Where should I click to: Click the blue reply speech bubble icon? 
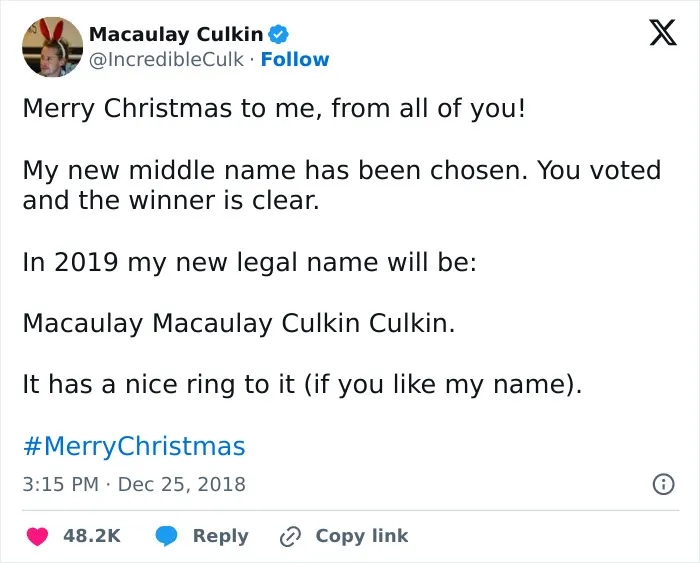pyautogui.click(x=167, y=536)
